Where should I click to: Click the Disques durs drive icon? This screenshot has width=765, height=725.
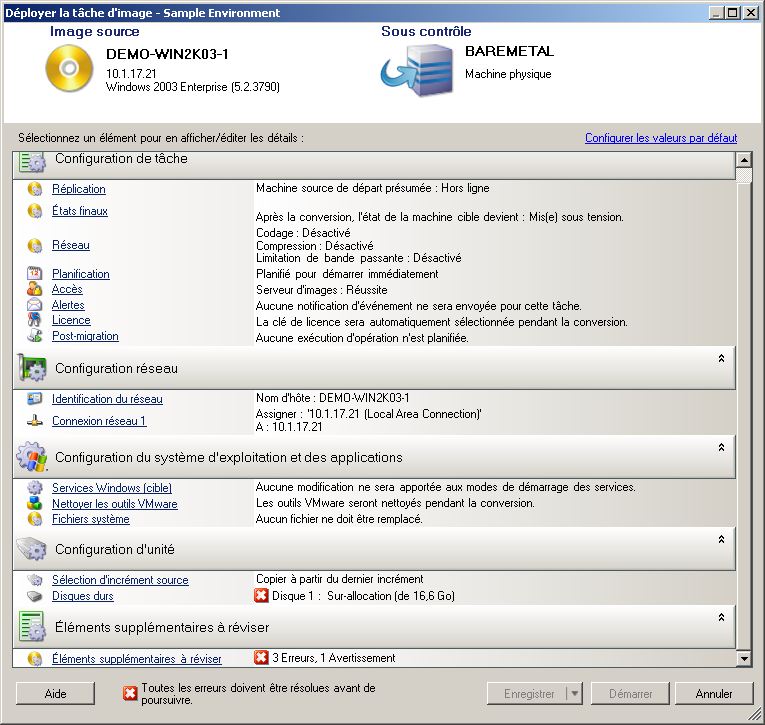pyautogui.click(x=34, y=596)
